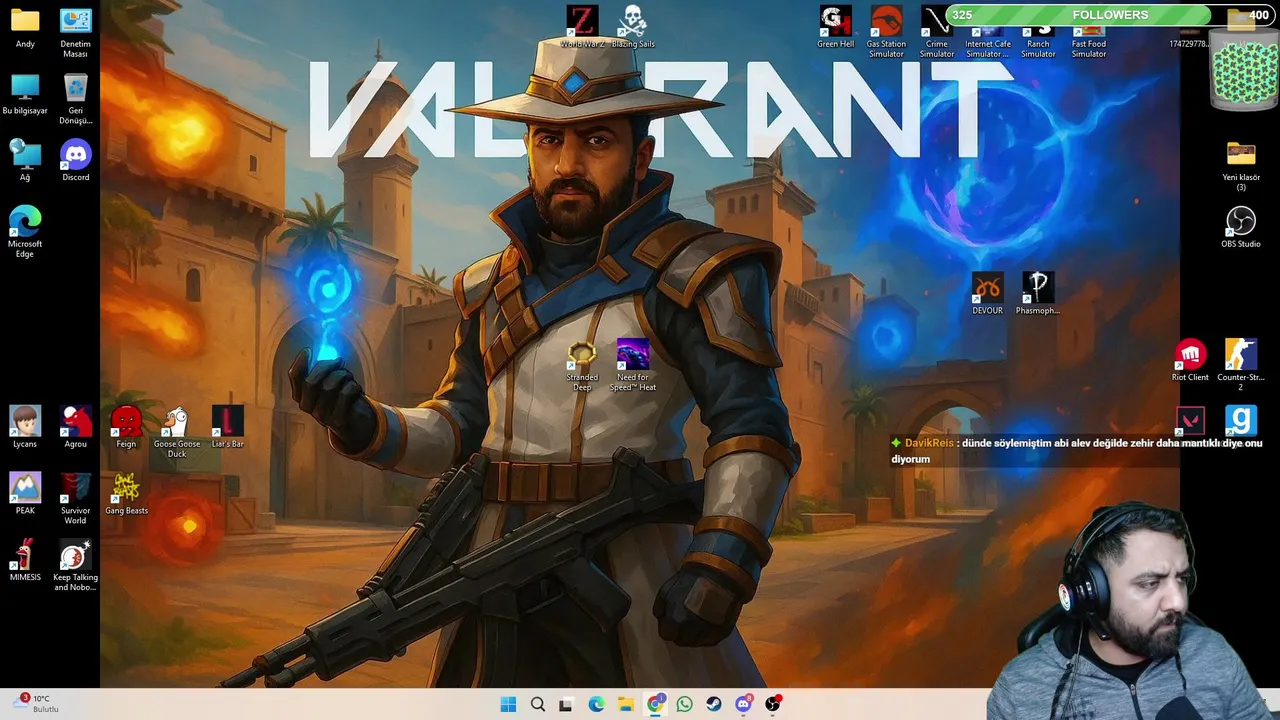Select the Blazing Sails game shortcut
Image resolution: width=1280 pixels, height=720 pixels.
pos(633,28)
